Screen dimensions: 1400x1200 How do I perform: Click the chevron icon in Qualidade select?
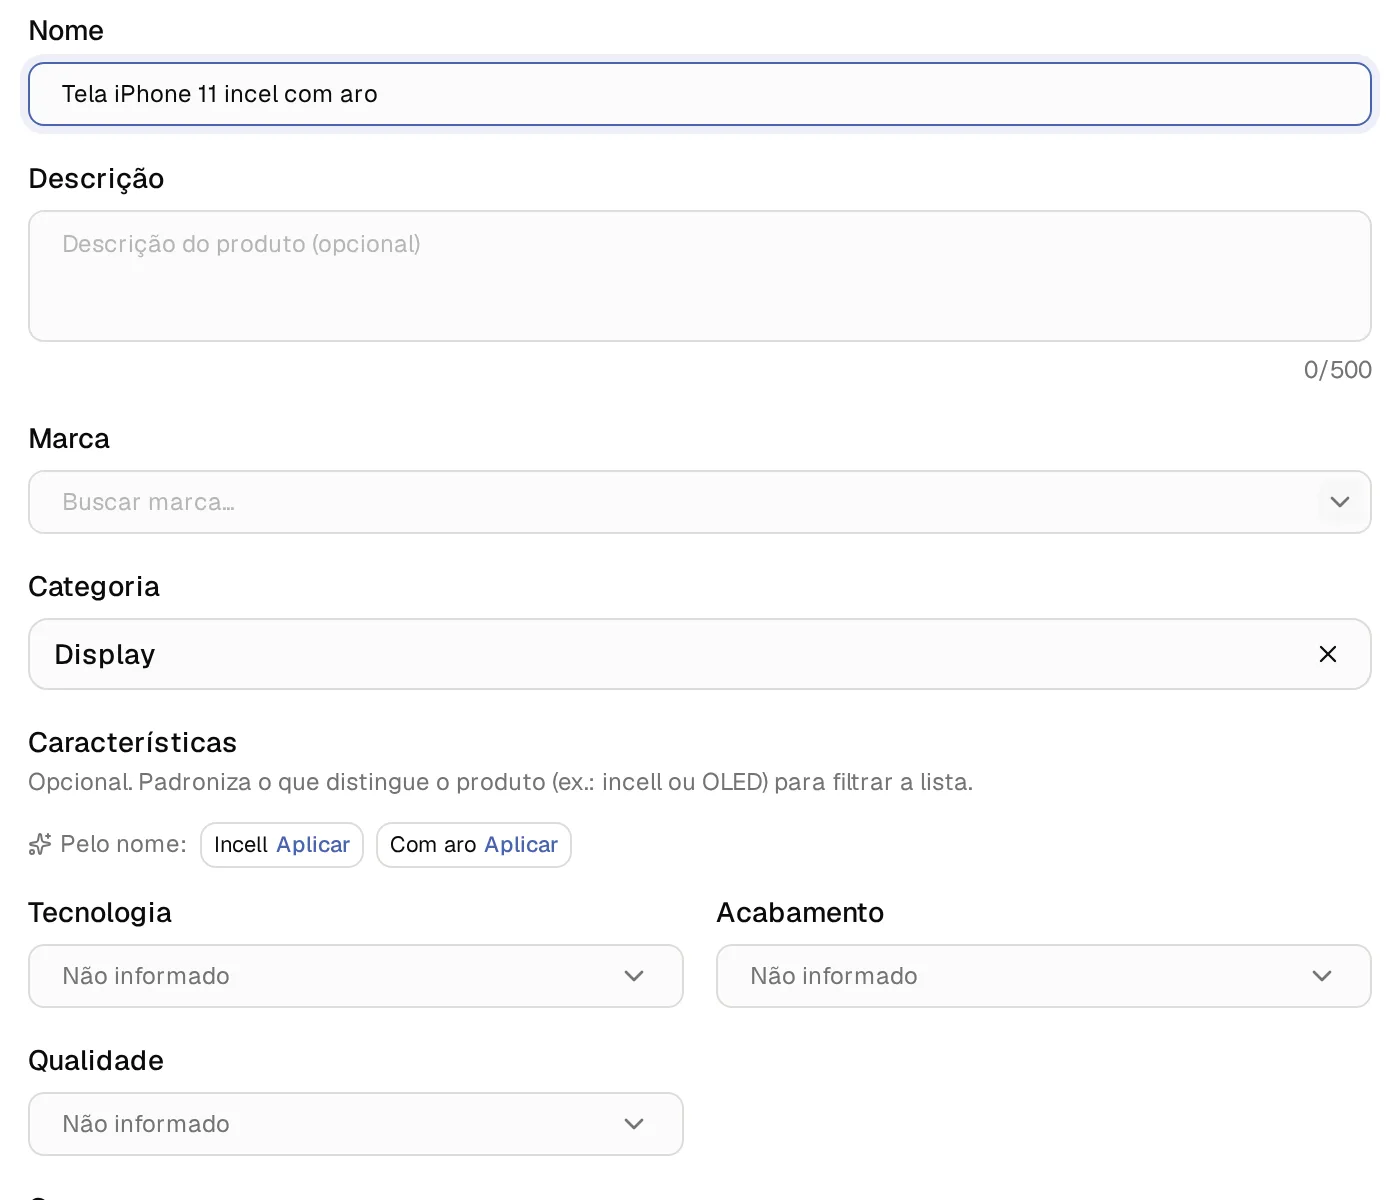(x=634, y=1124)
